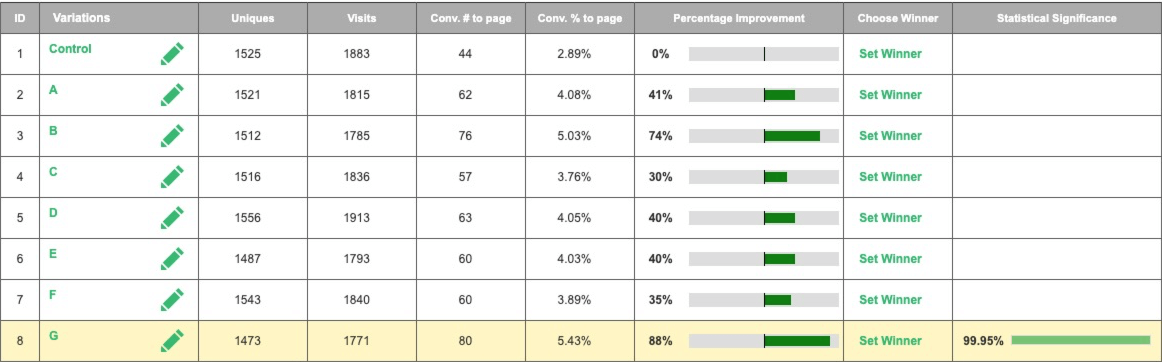1162x362 pixels.
Task: Open the pencil editor for variation B
Action: click(x=172, y=136)
